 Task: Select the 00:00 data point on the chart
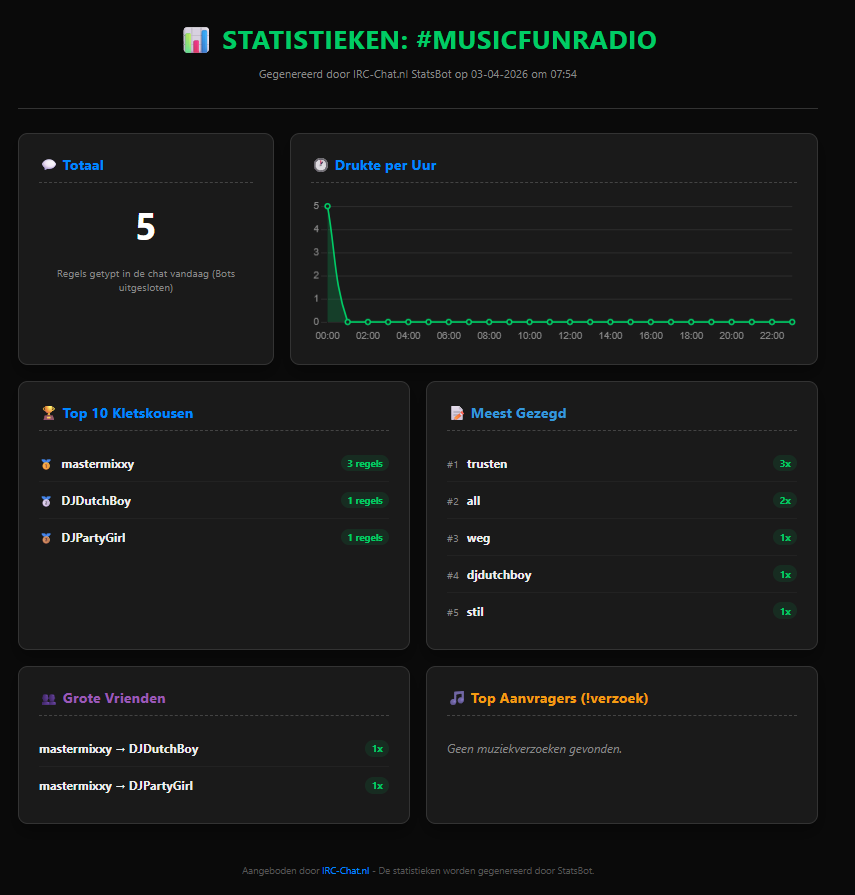[327, 206]
